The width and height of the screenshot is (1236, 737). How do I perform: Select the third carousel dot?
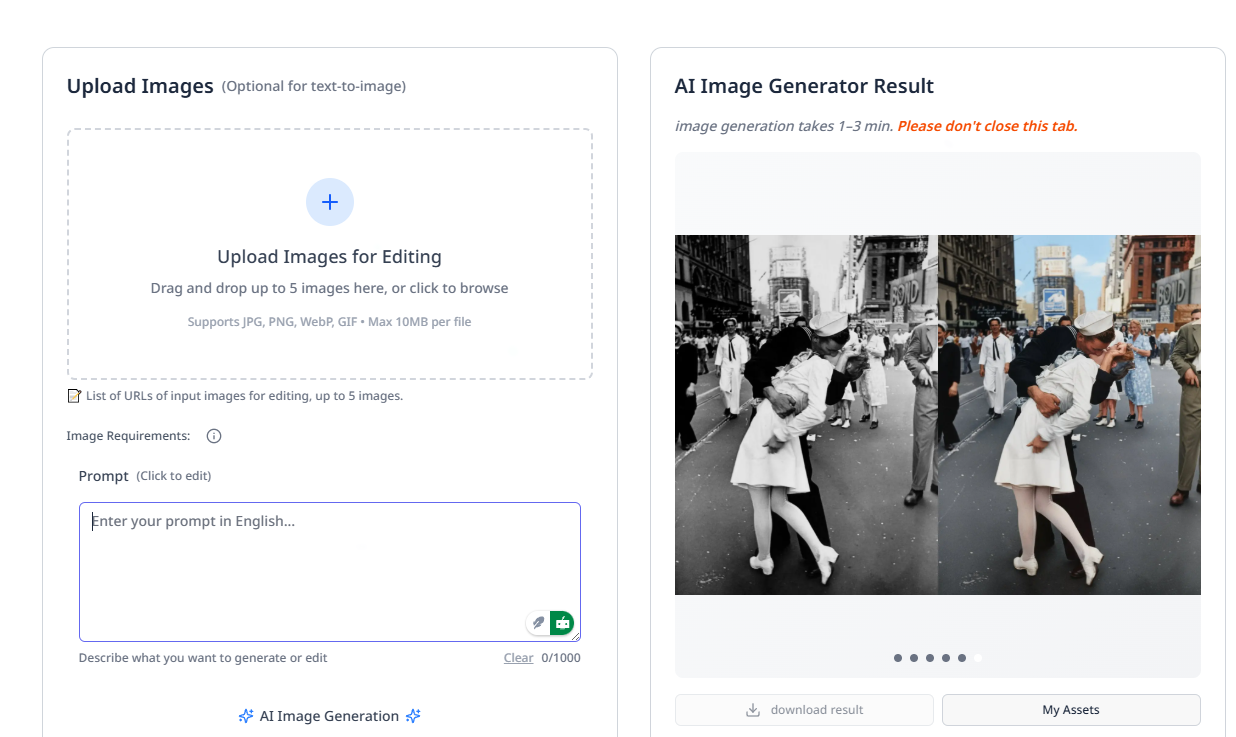(x=930, y=658)
